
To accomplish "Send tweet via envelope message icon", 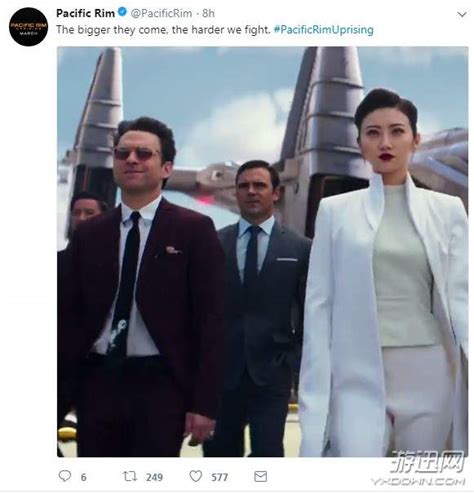I will tap(260, 476).
